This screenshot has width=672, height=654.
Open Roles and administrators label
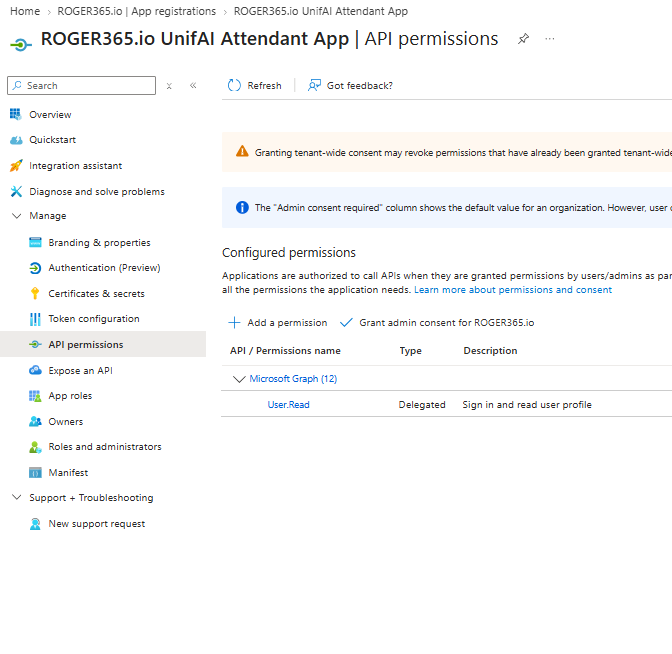tap(105, 447)
